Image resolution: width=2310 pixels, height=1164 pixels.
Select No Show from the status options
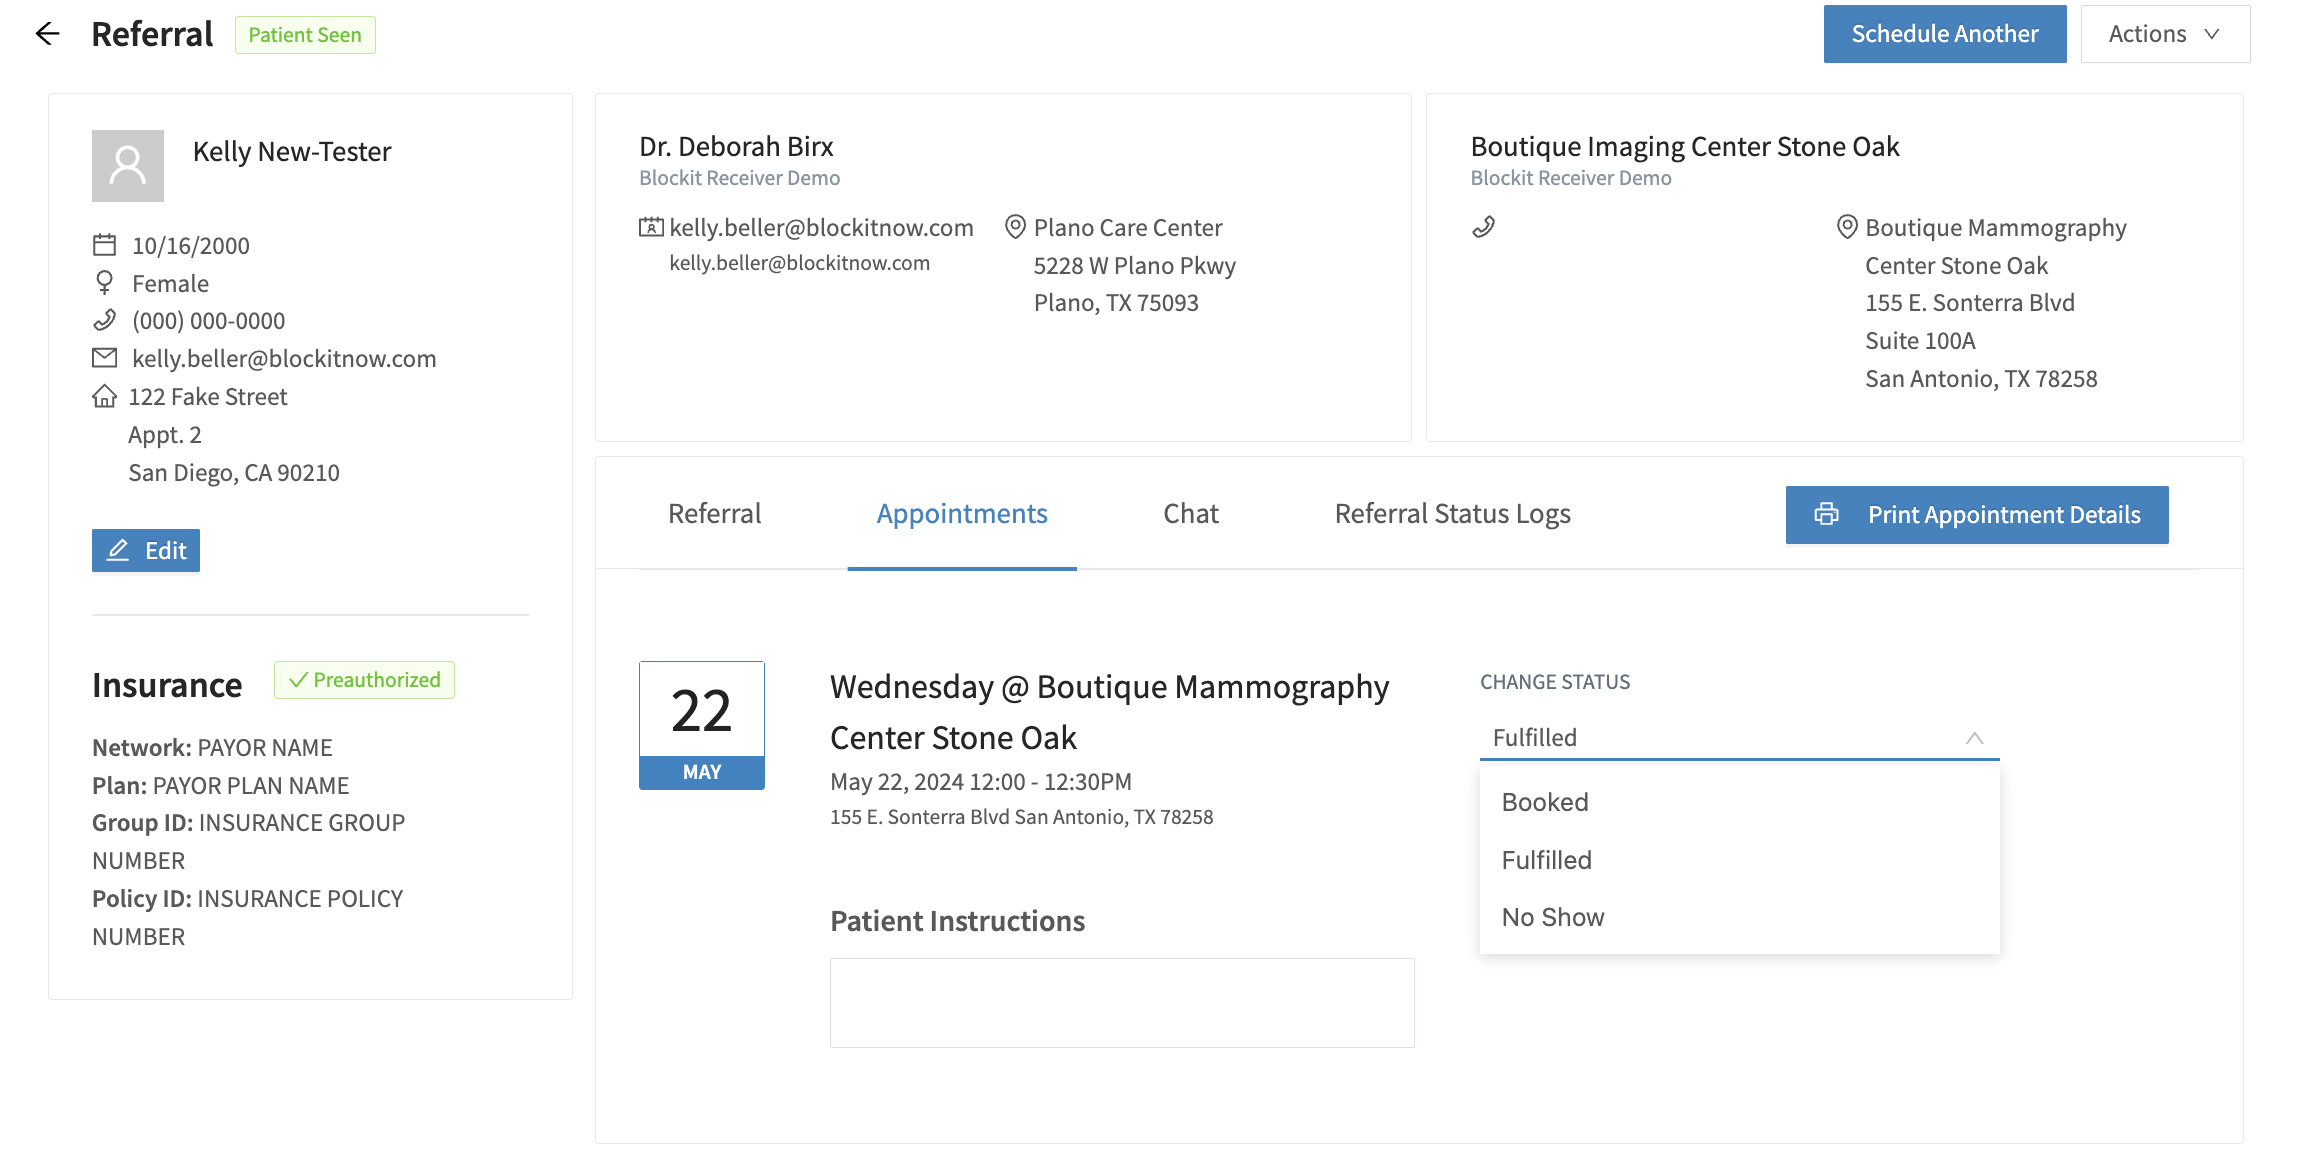[x=1552, y=916]
